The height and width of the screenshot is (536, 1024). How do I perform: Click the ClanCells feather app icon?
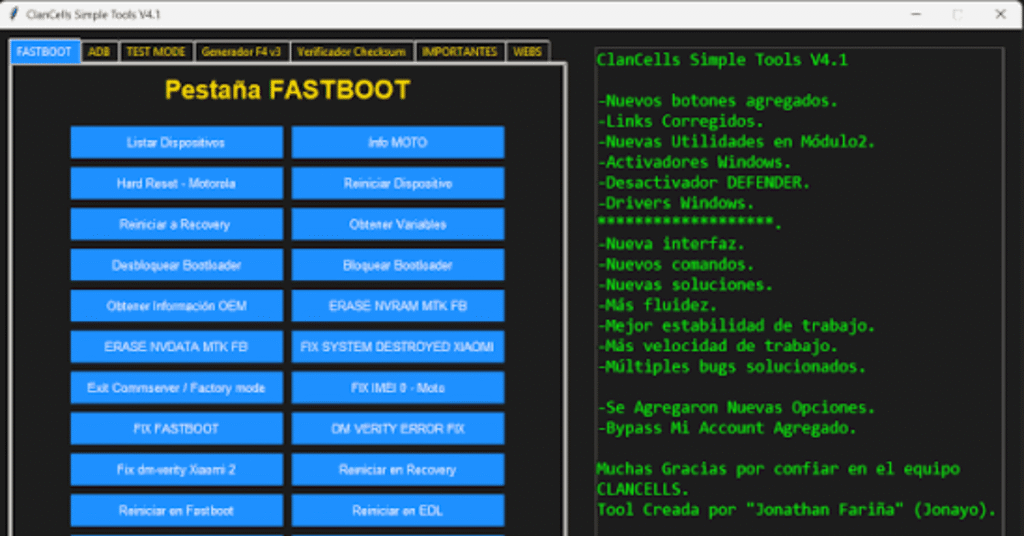[14, 14]
